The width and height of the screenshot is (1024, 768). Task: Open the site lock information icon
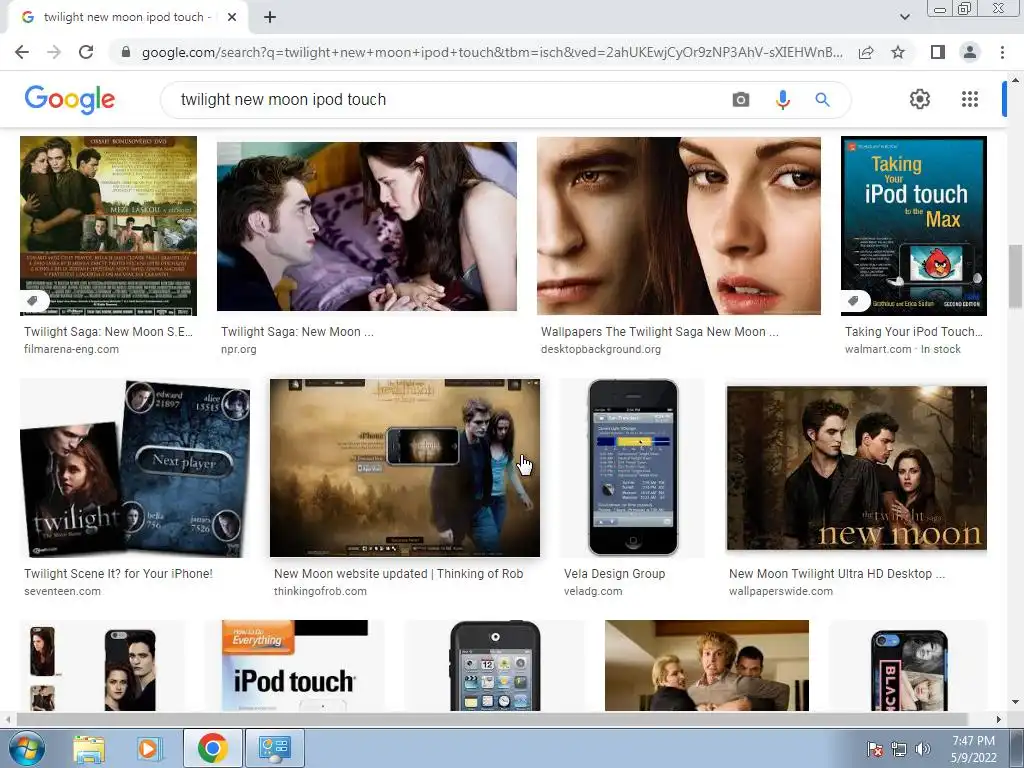click(126, 52)
